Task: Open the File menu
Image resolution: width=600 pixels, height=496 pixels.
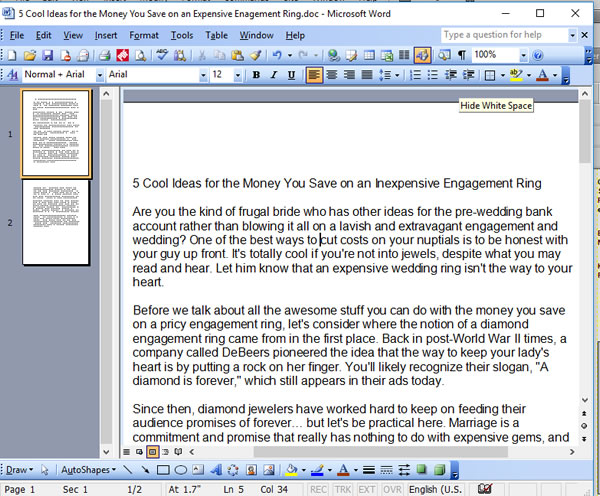Action: point(17,35)
